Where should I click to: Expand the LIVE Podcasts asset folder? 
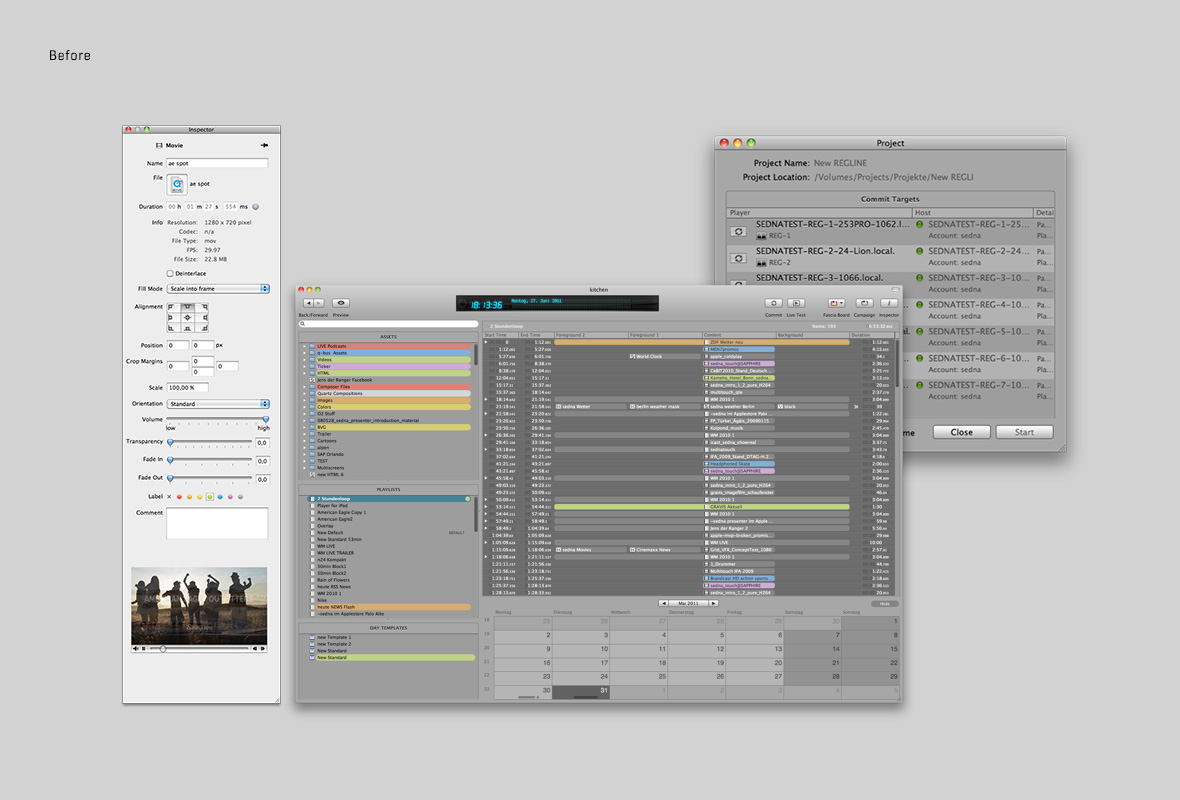(x=303, y=346)
